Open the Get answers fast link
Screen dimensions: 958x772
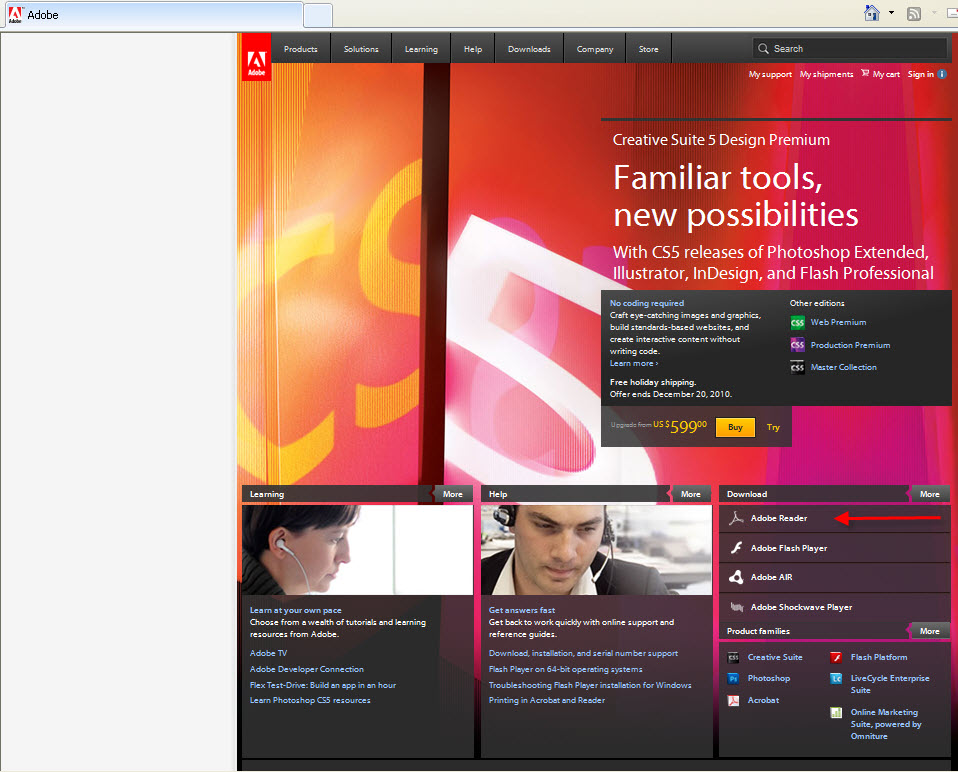tap(522, 610)
